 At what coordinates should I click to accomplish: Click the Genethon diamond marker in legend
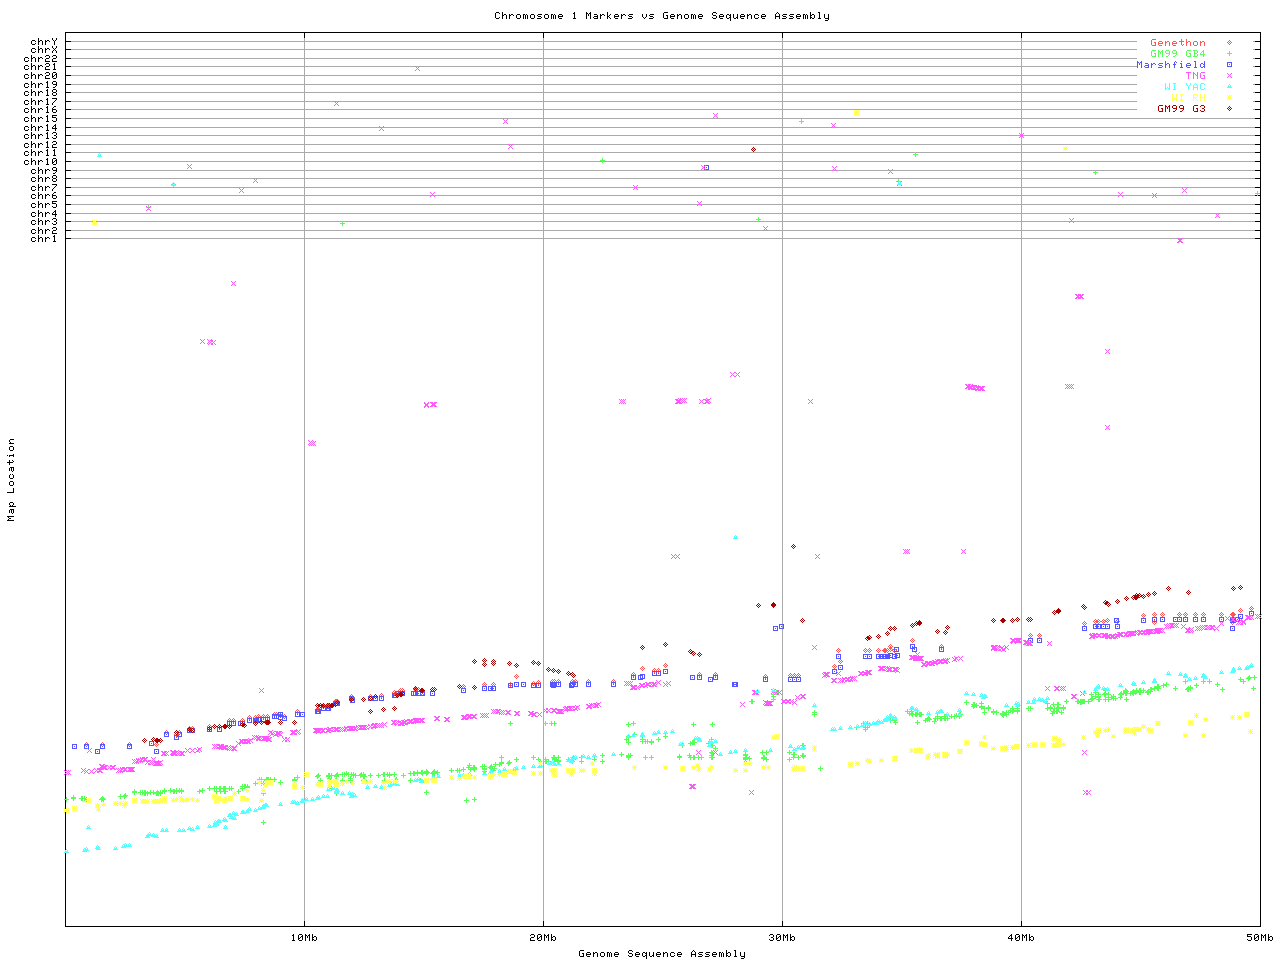click(x=1229, y=43)
